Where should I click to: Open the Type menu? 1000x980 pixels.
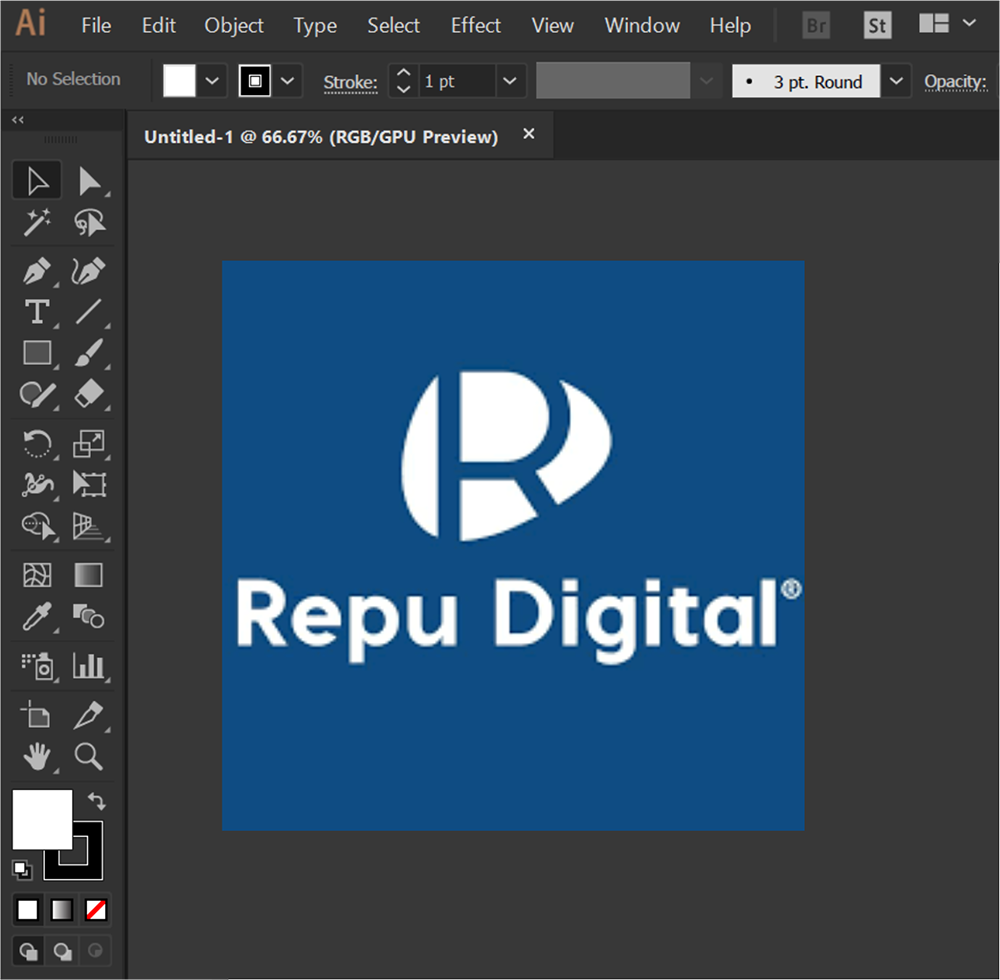[x=315, y=26]
